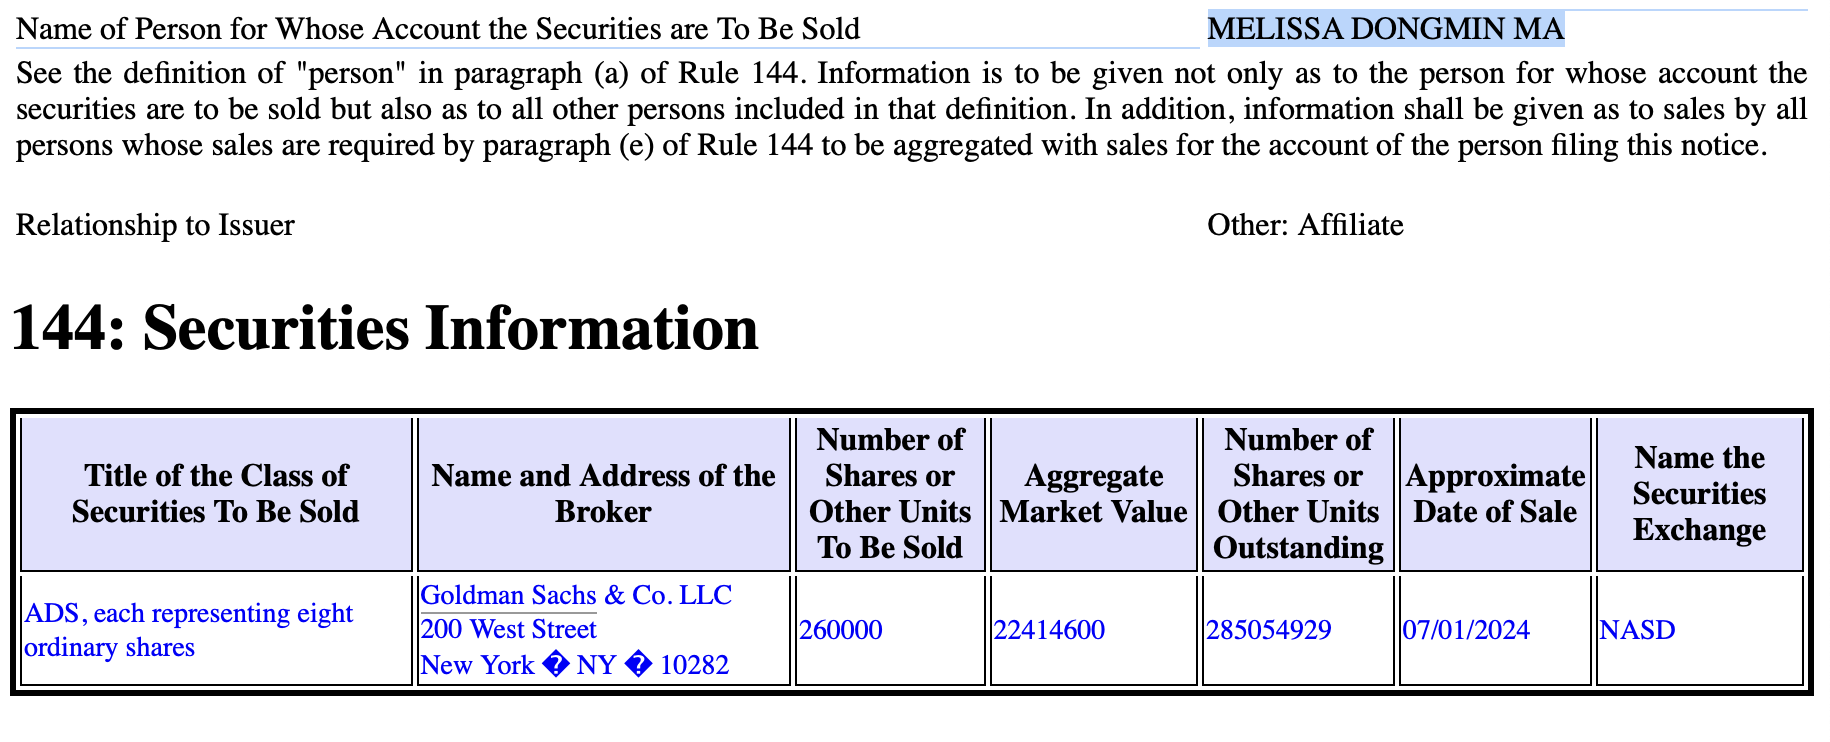1830x742 pixels.
Task: Click the '200 West Street' address line
Action: click(x=508, y=629)
